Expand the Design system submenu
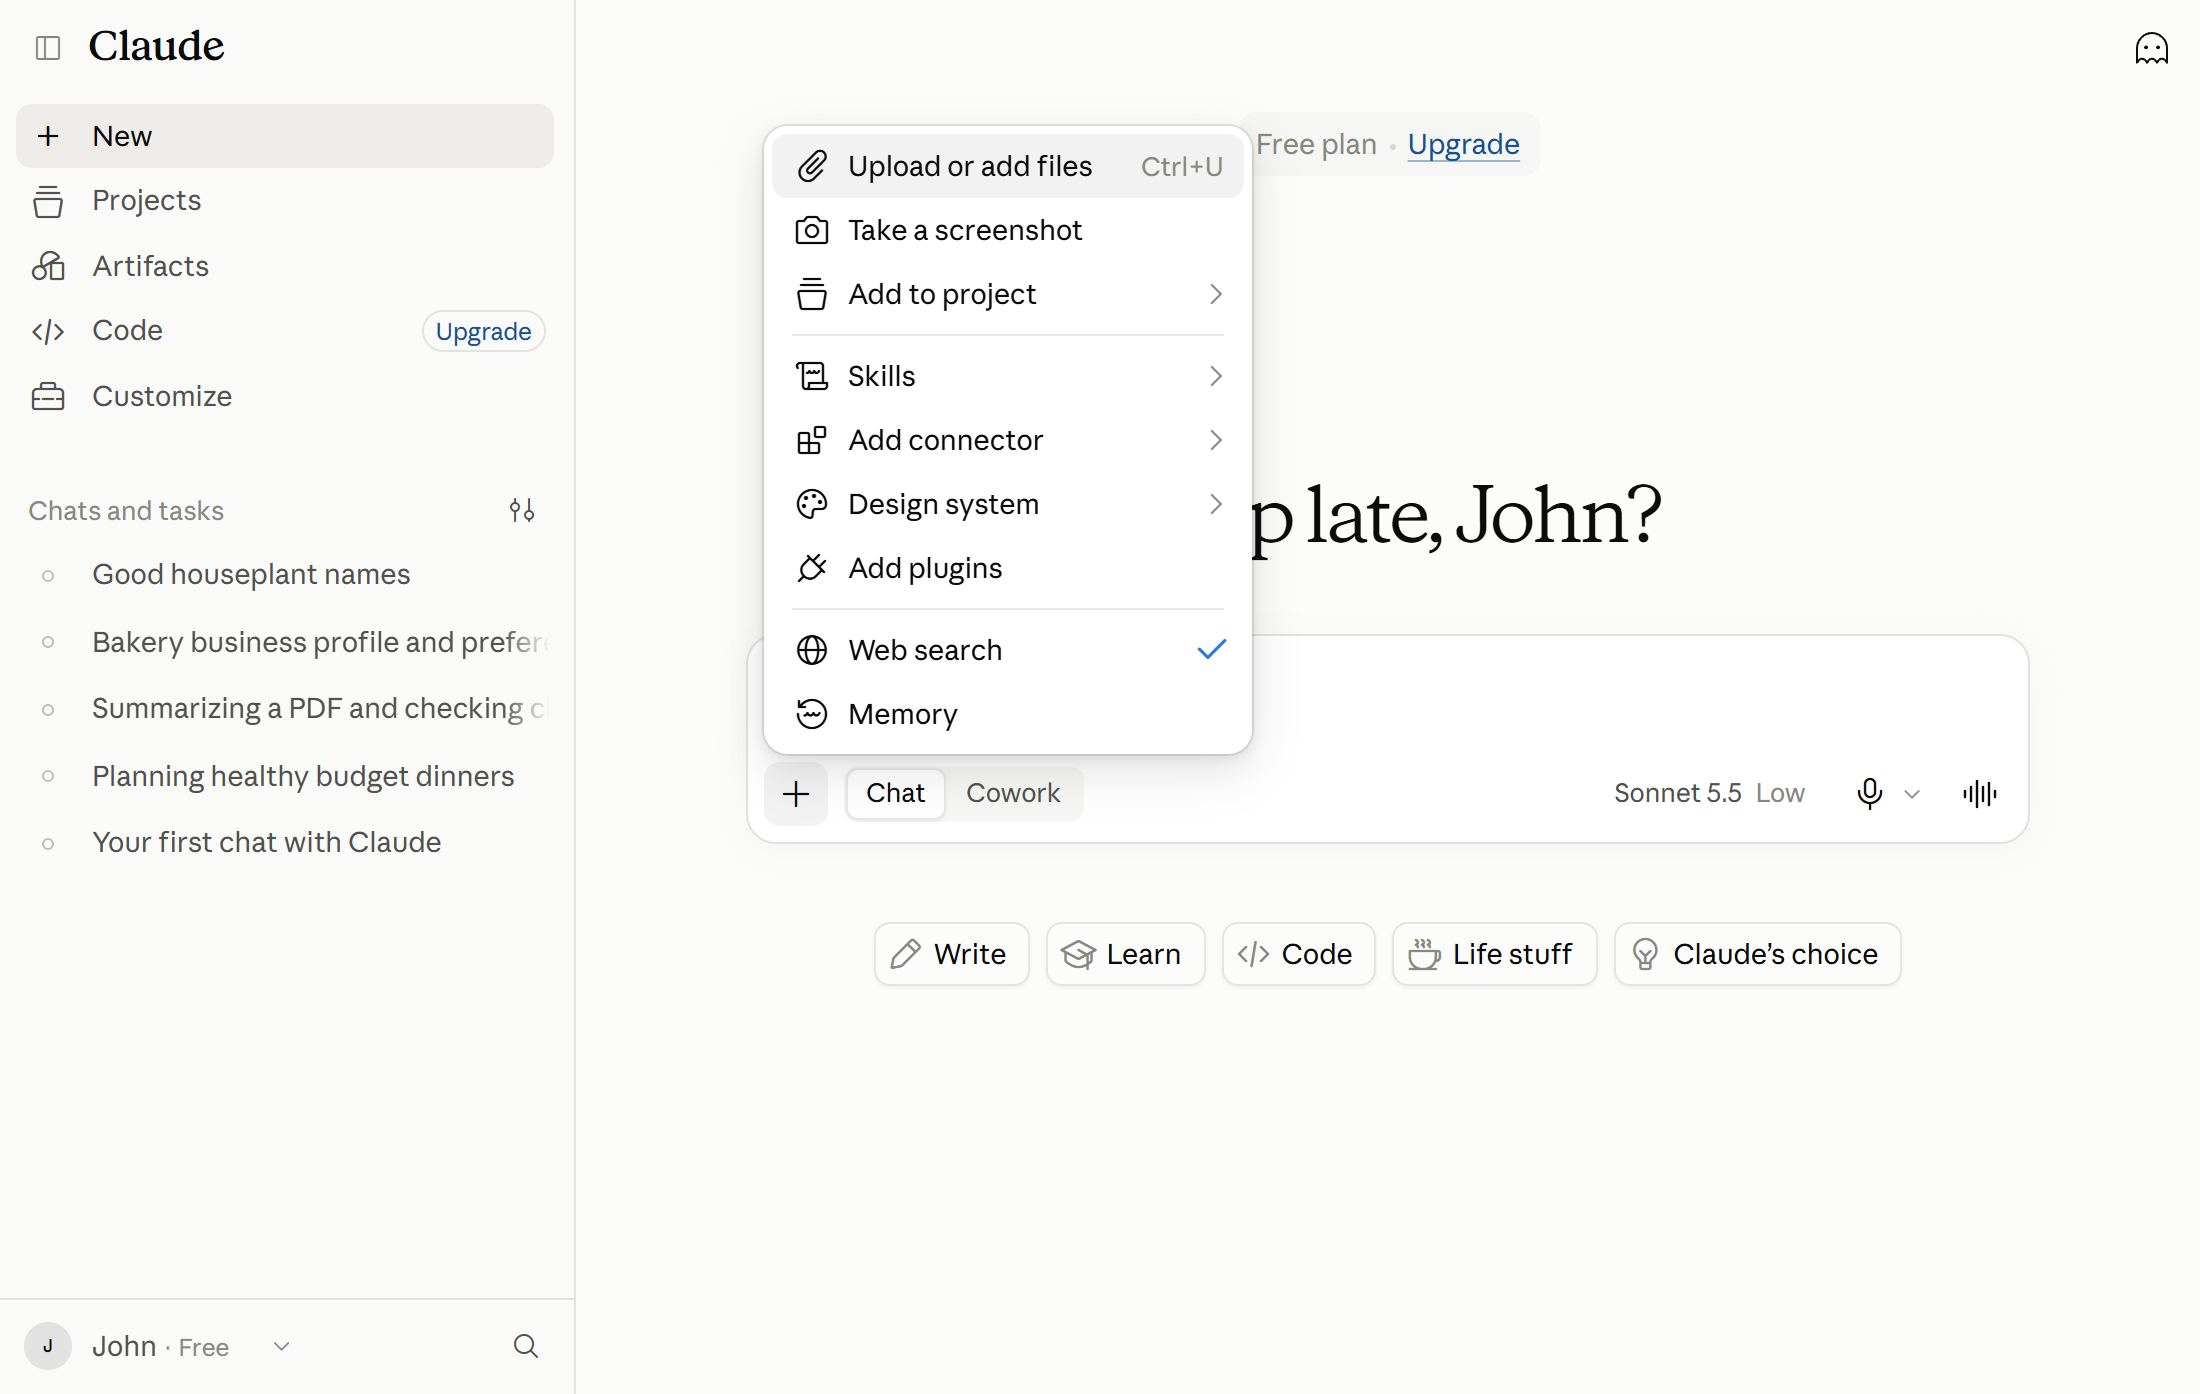2200x1394 pixels. pyautogui.click(x=1007, y=504)
